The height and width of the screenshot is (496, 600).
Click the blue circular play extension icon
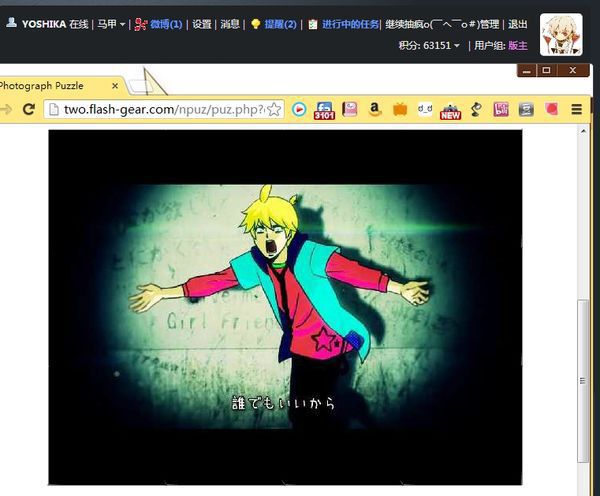coord(299,109)
